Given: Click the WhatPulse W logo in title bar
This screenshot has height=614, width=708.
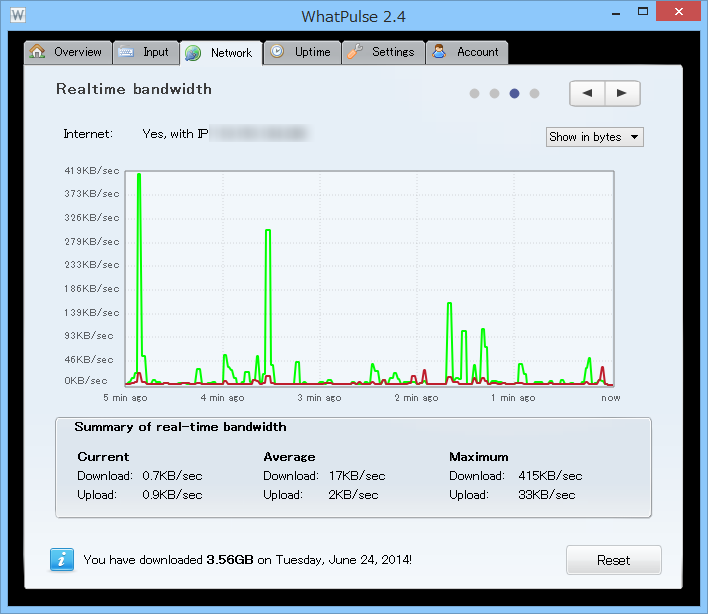Looking at the screenshot, I should coord(18,15).
